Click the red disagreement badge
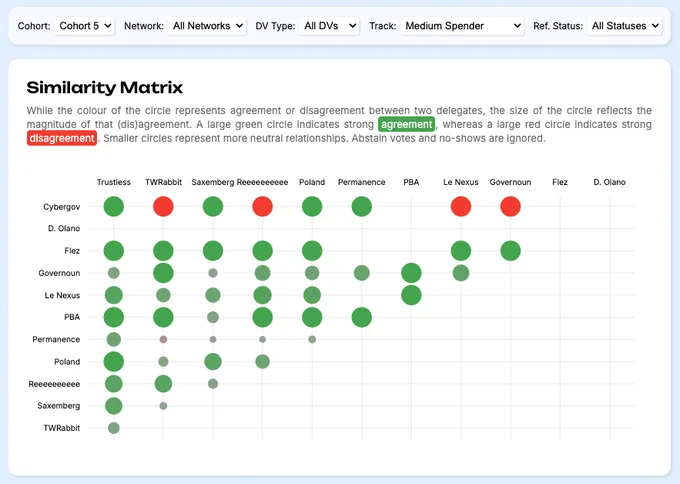 point(61,138)
